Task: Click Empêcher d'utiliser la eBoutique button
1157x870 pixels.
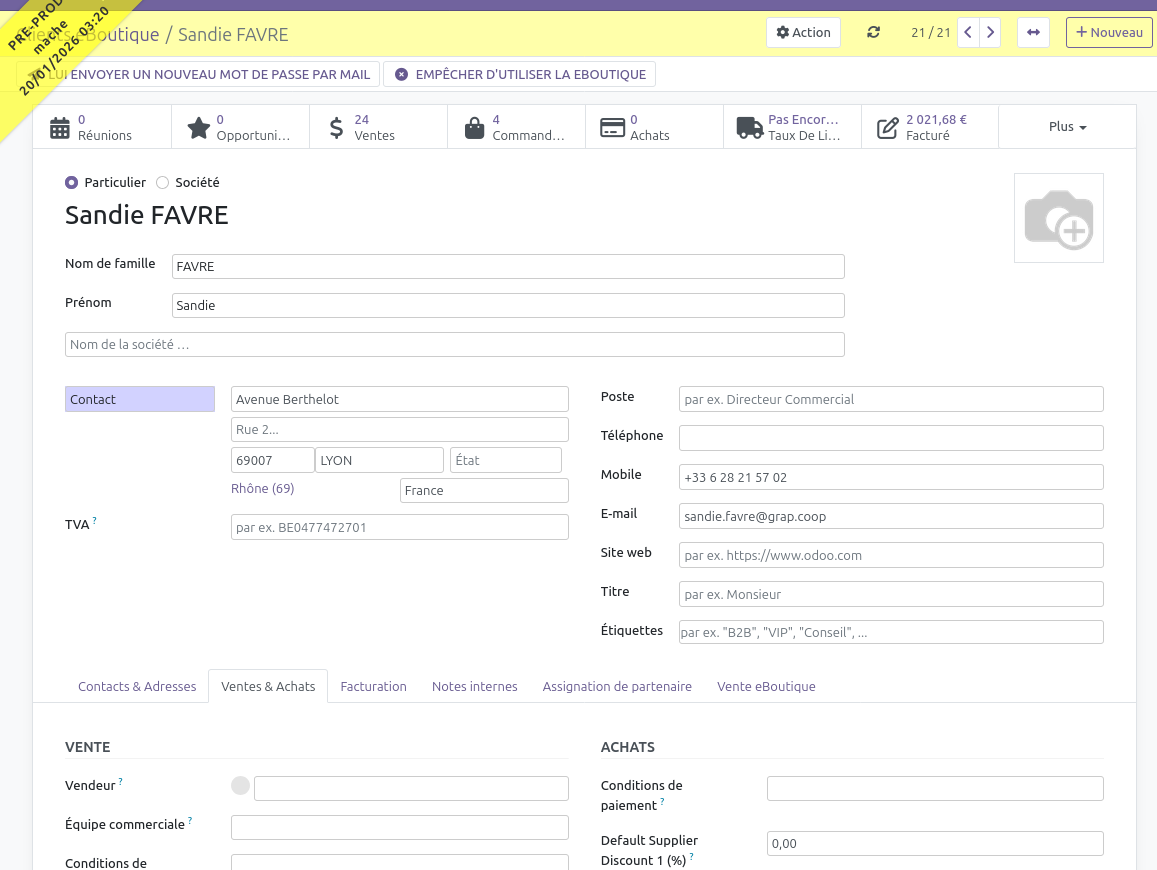Action: coord(520,74)
